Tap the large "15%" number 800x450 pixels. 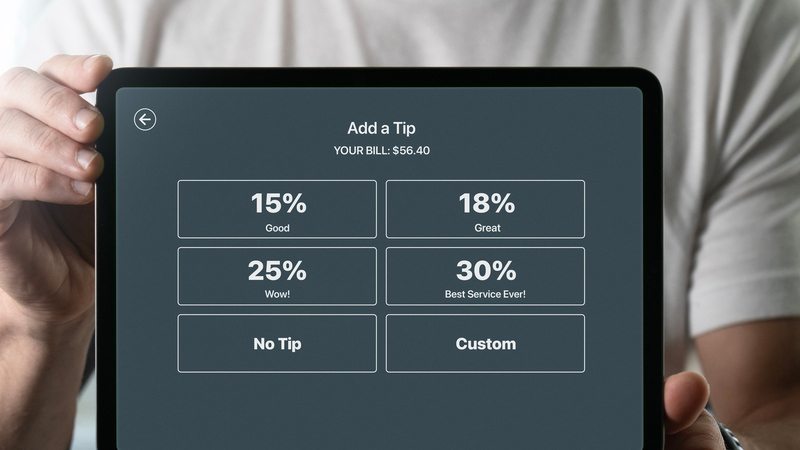pos(278,203)
